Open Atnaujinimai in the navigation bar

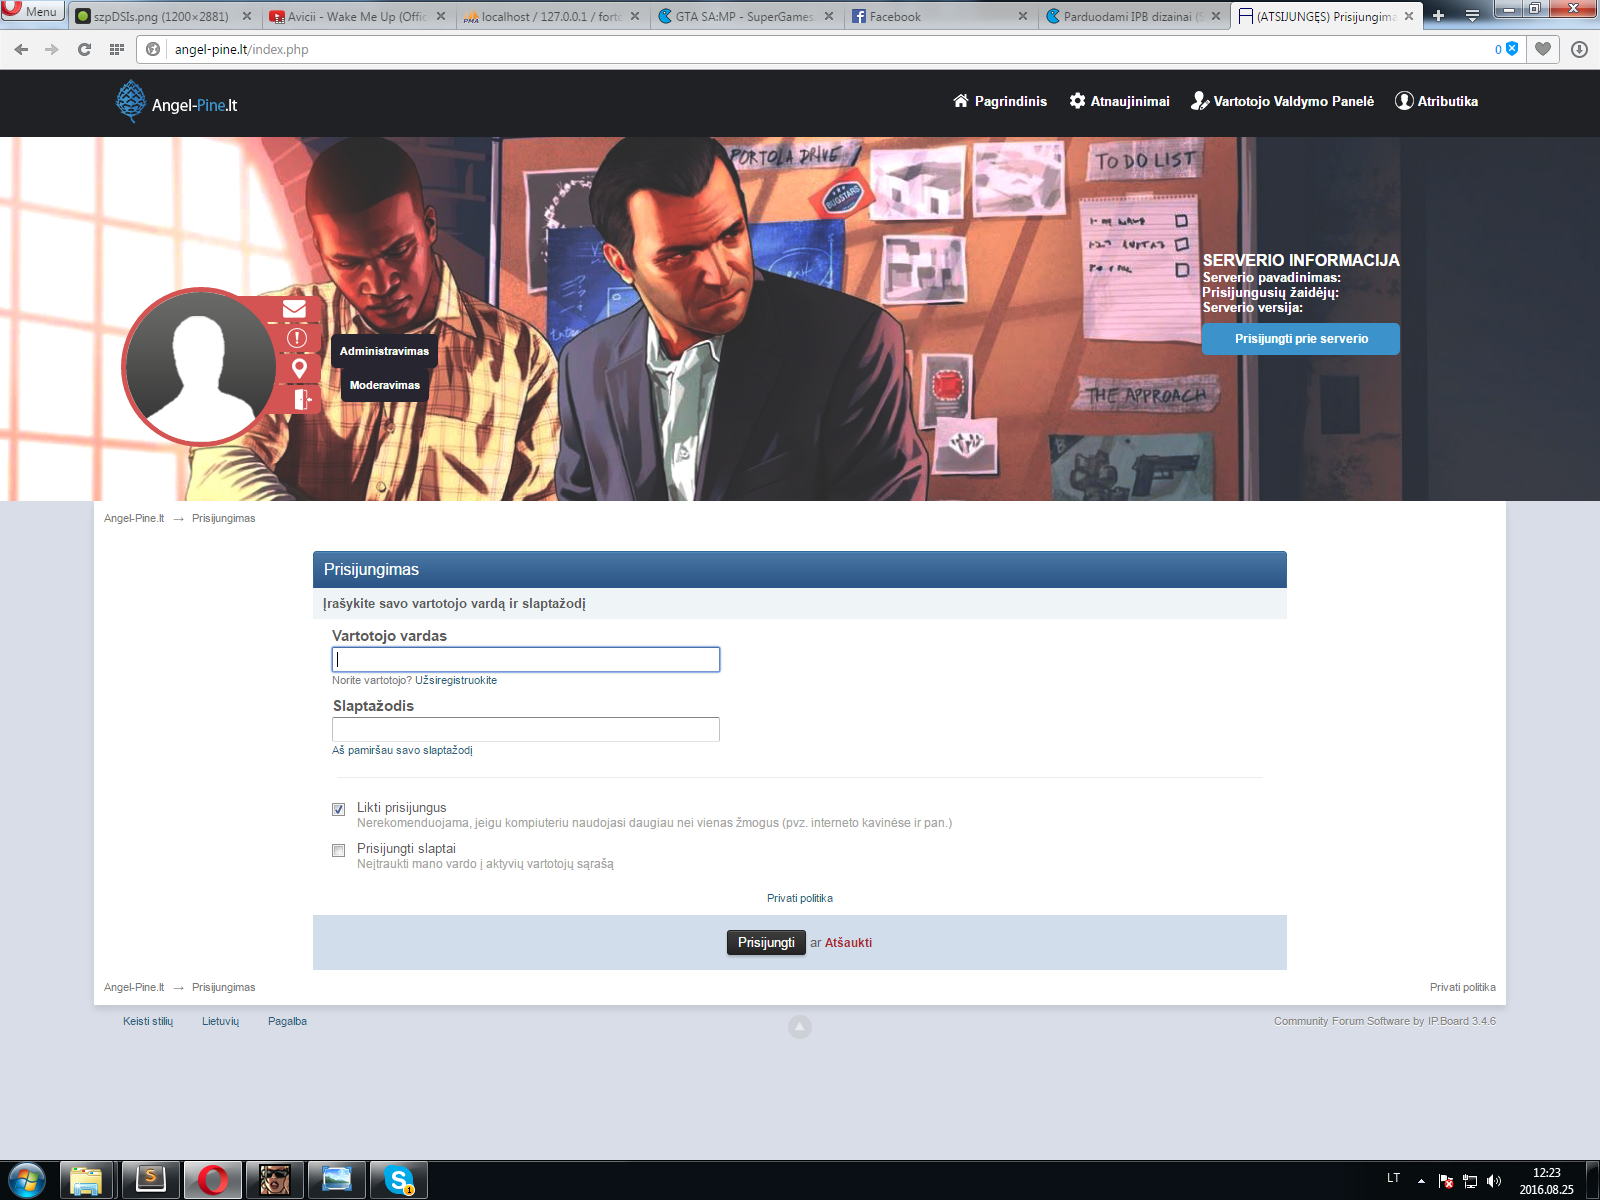coord(1120,101)
